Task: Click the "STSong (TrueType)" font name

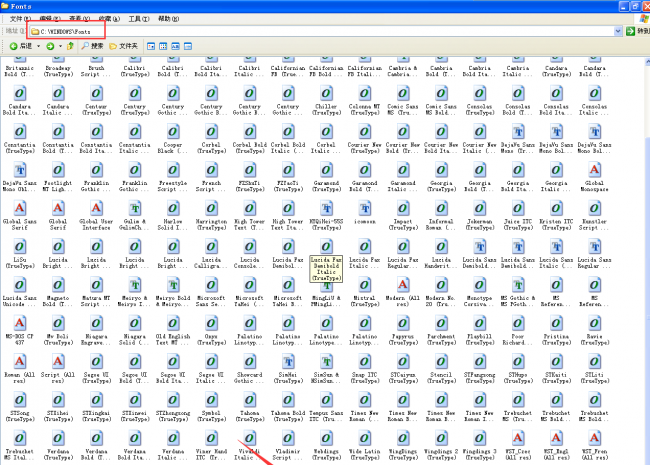Action: (x=19, y=416)
